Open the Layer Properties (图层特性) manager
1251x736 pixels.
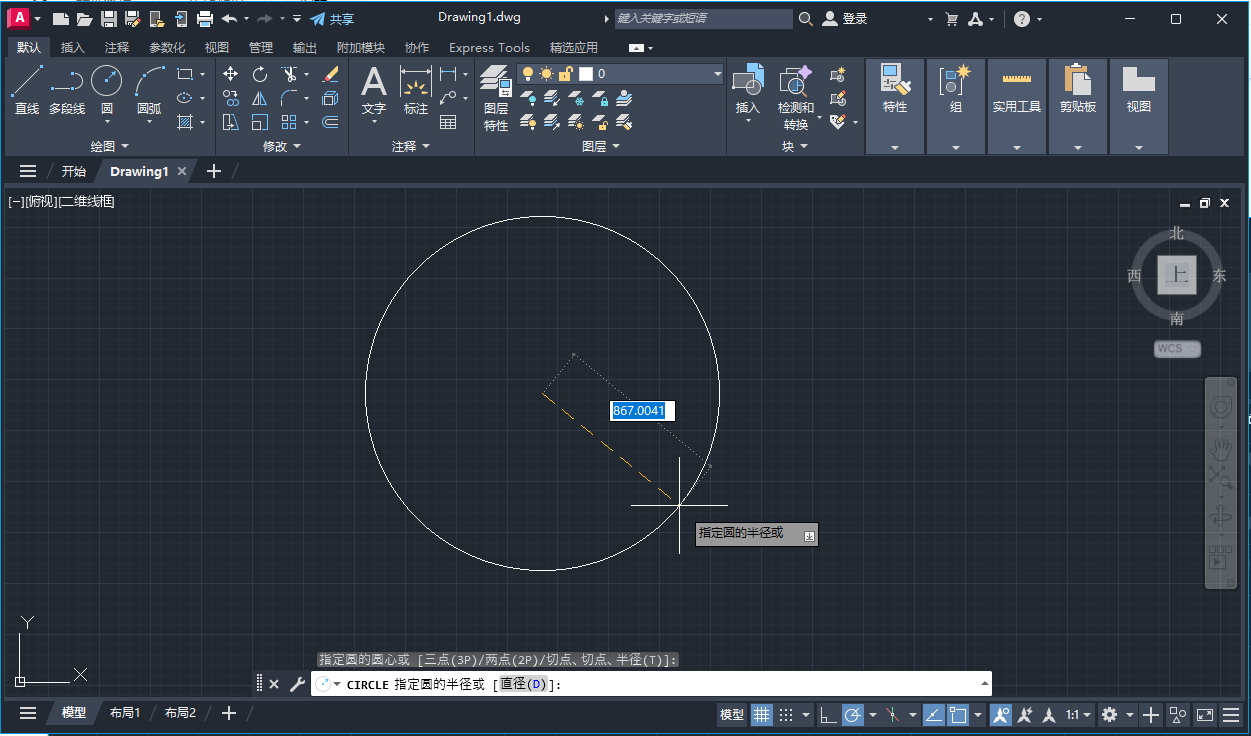495,95
